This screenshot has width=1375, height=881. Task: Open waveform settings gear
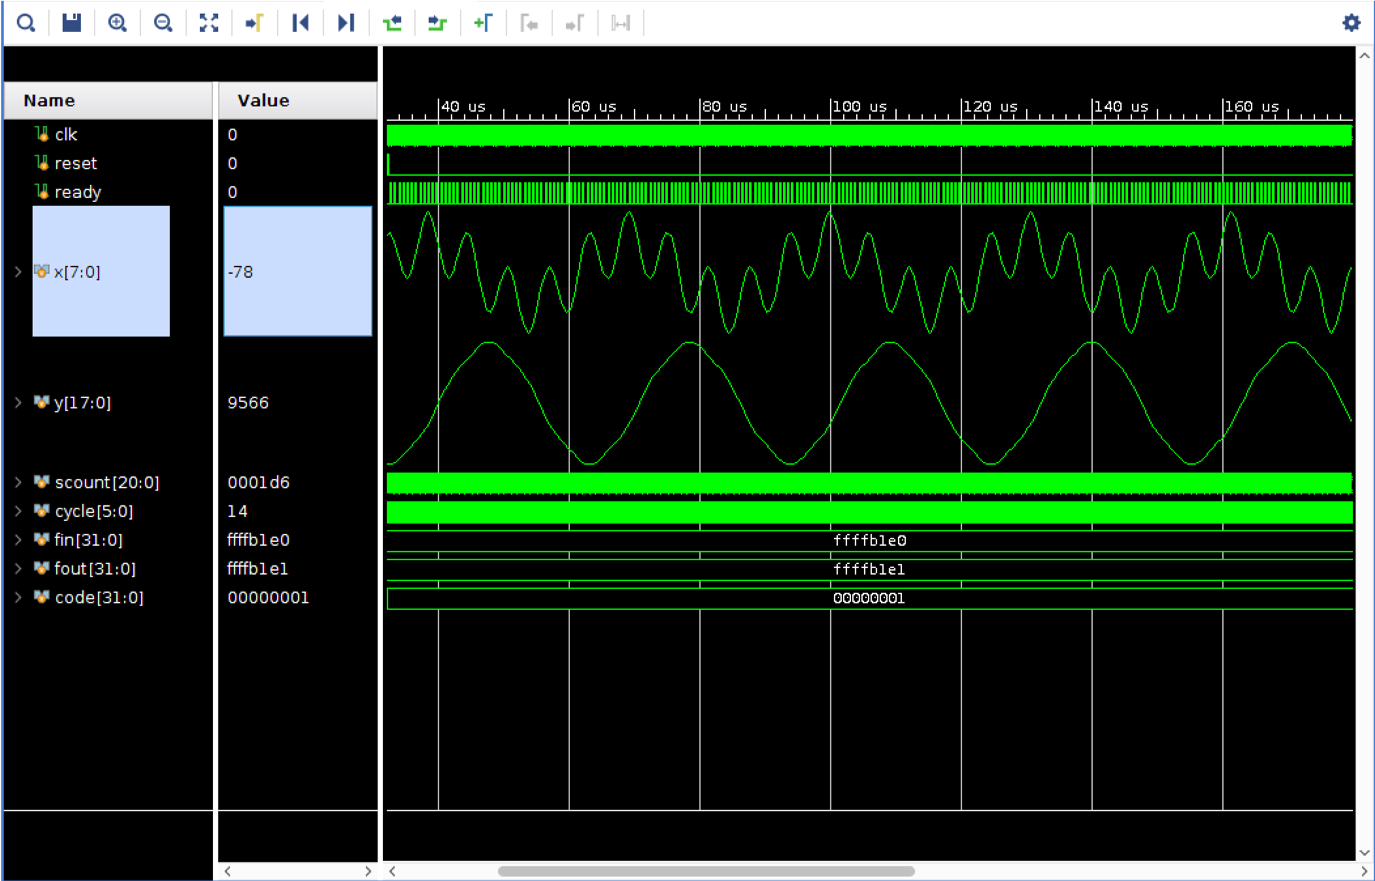[1351, 23]
